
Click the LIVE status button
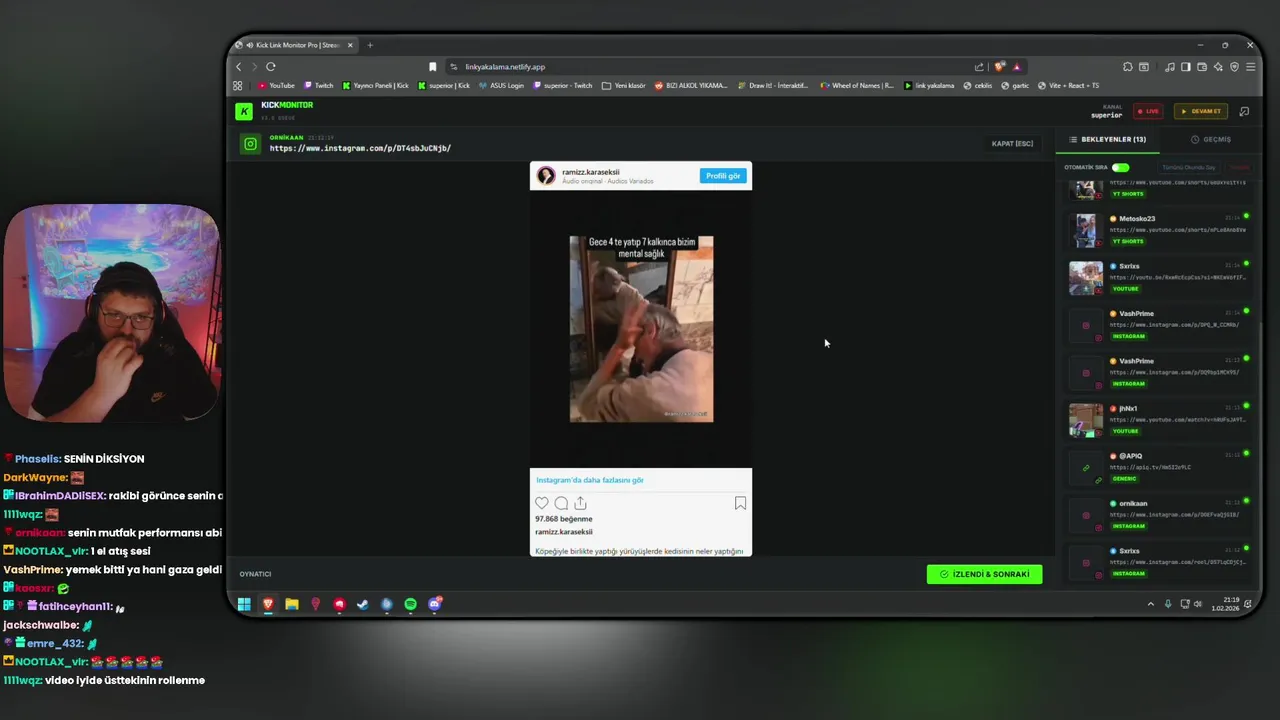pyautogui.click(x=1148, y=111)
